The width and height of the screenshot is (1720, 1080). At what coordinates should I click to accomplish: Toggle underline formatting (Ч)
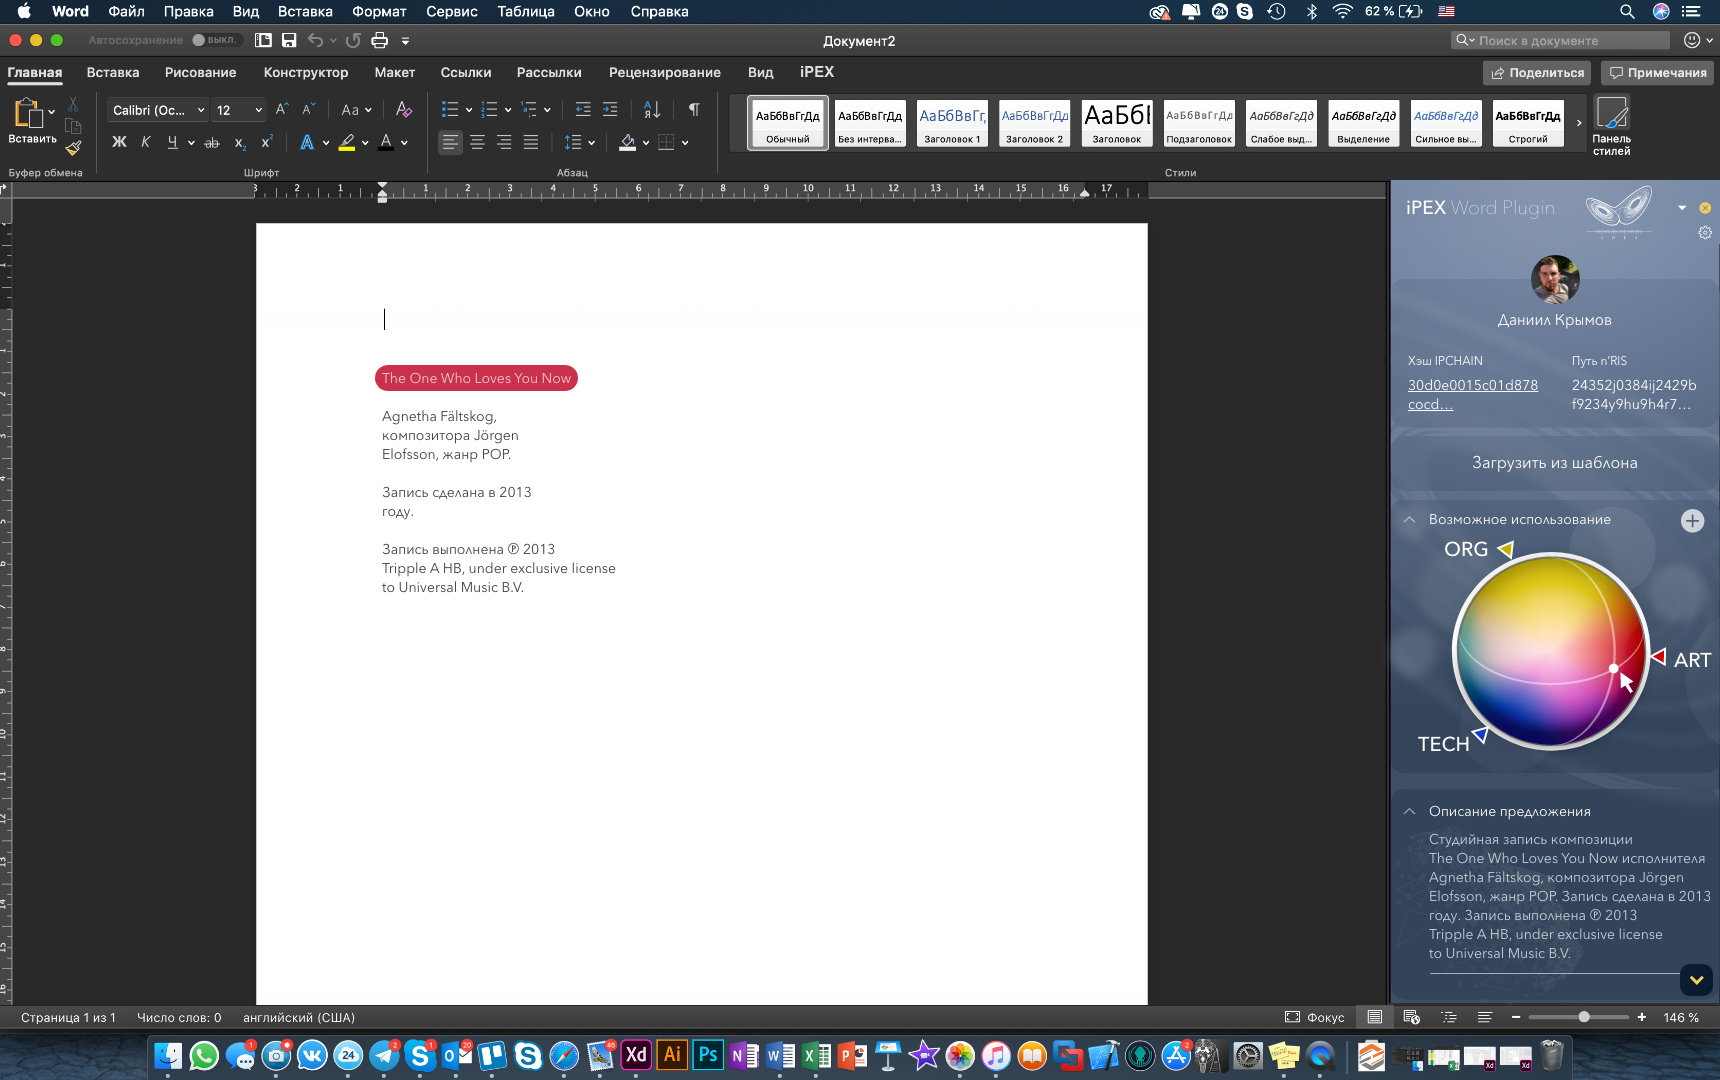coord(172,142)
